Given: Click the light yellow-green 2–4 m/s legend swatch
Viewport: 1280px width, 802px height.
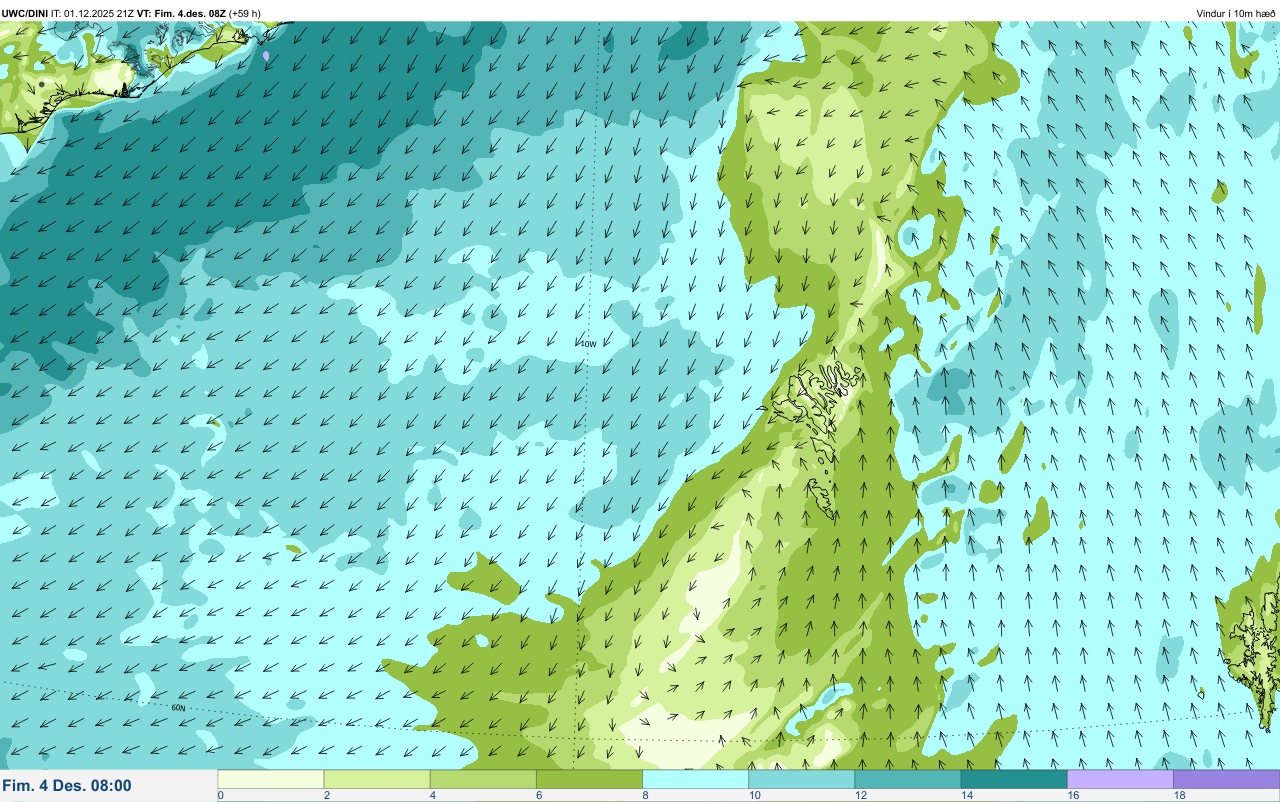Looking at the screenshot, I should (x=377, y=779).
